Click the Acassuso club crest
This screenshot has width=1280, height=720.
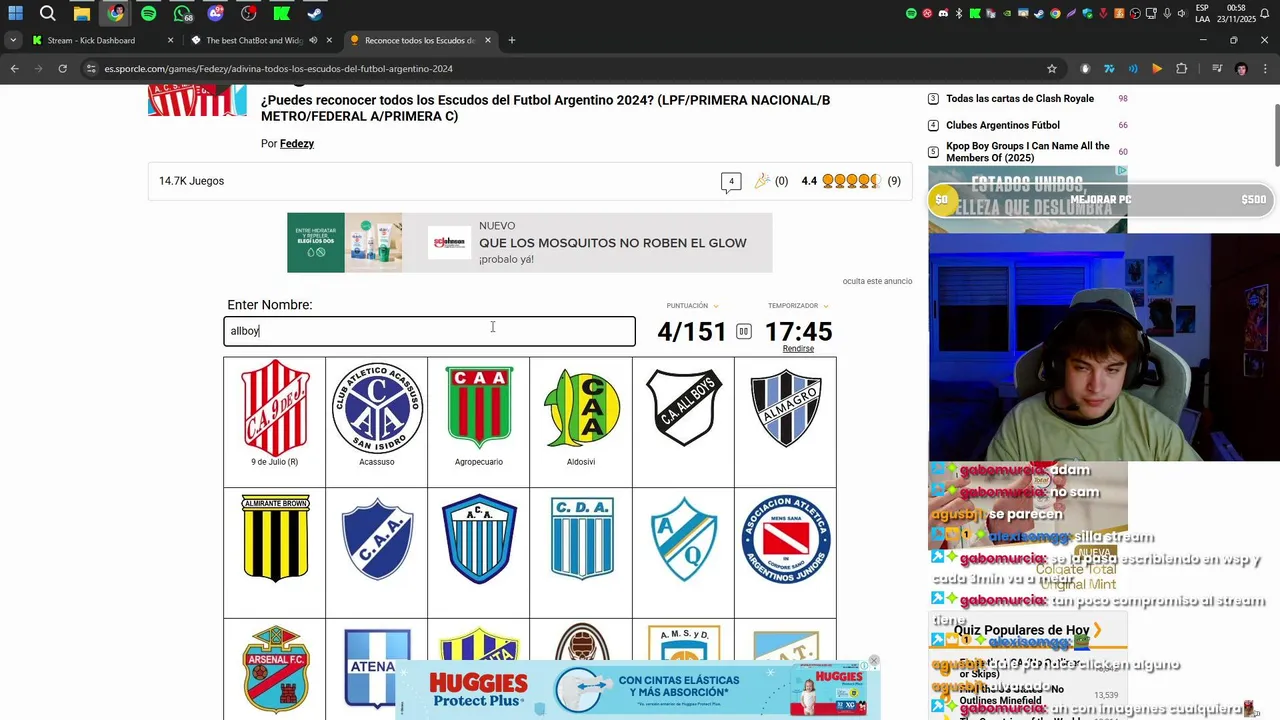377,408
